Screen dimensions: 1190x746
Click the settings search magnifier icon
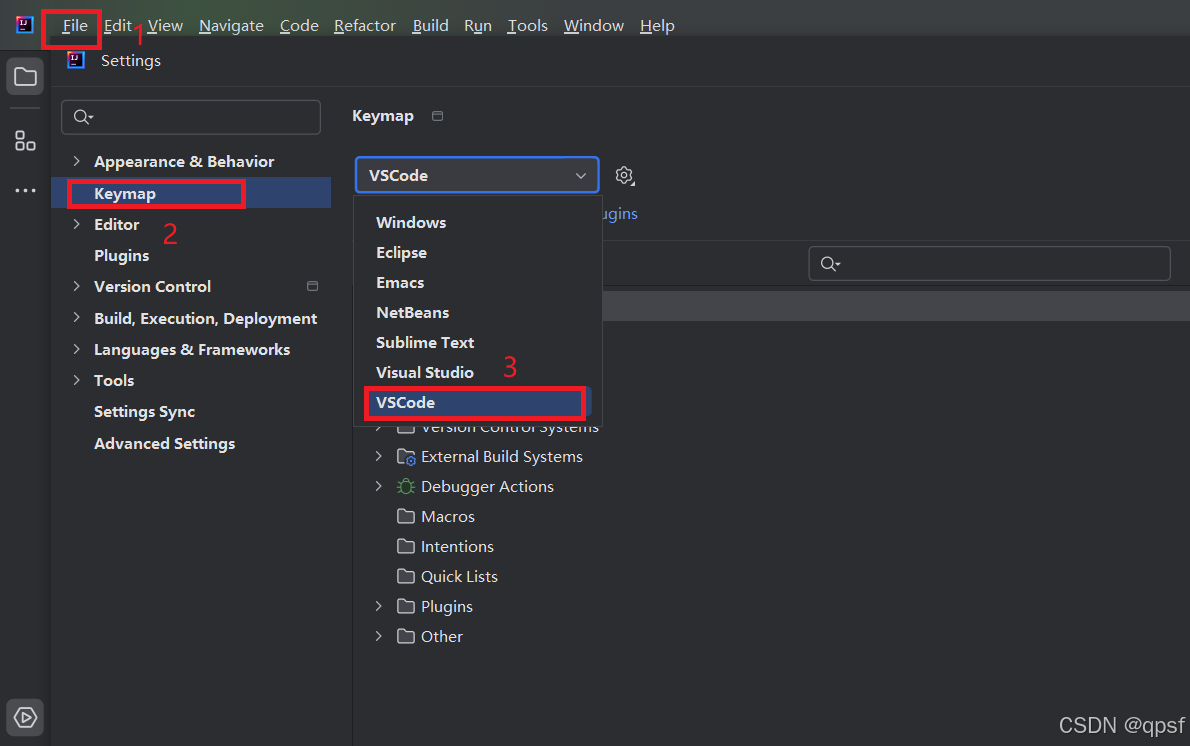[x=83, y=117]
